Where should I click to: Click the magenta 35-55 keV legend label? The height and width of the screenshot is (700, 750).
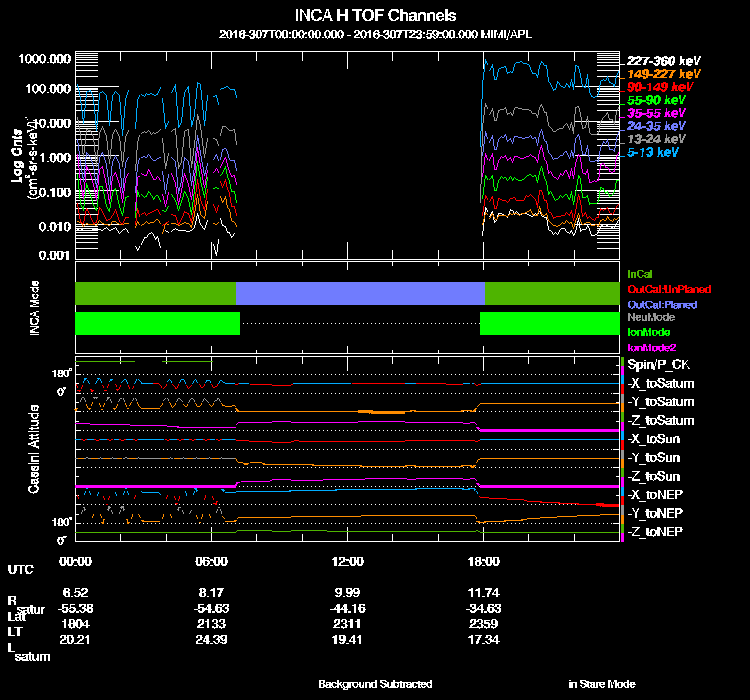pyautogui.click(x=658, y=114)
